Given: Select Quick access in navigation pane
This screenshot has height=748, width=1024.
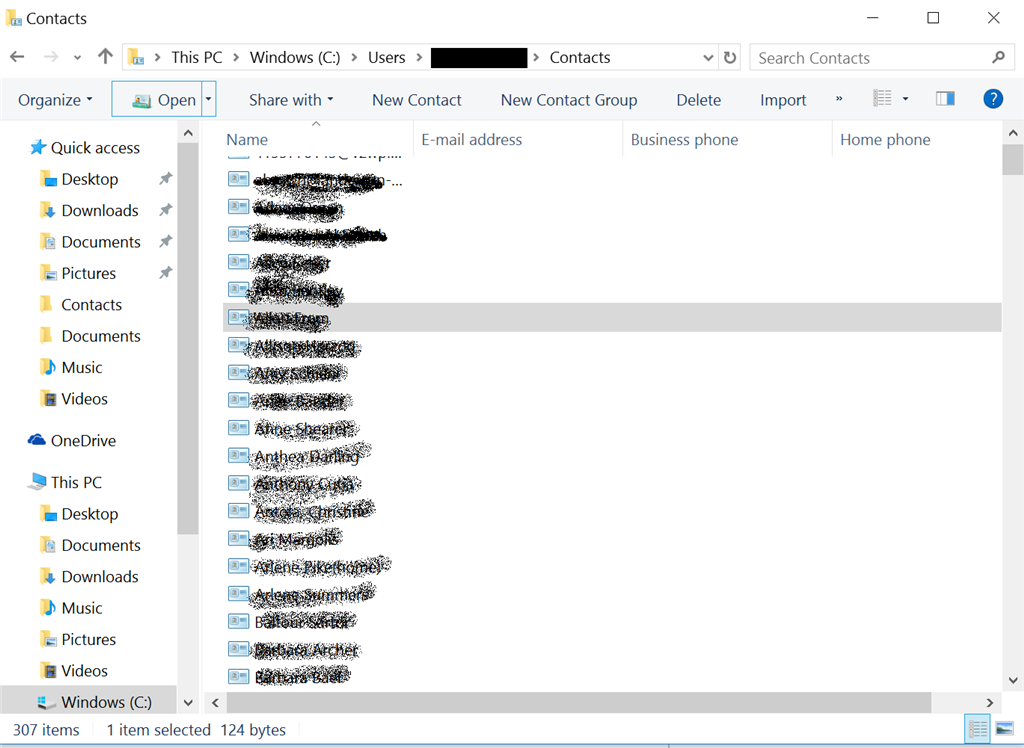Looking at the screenshot, I should 95,148.
